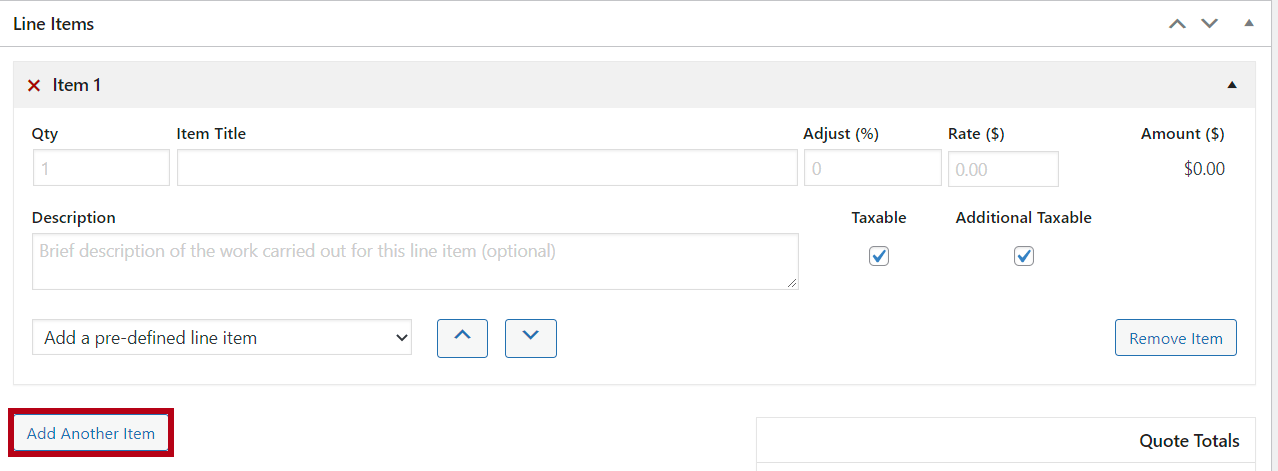Click the Item 1 header title
The image size is (1278, 471).
[77, 85]
